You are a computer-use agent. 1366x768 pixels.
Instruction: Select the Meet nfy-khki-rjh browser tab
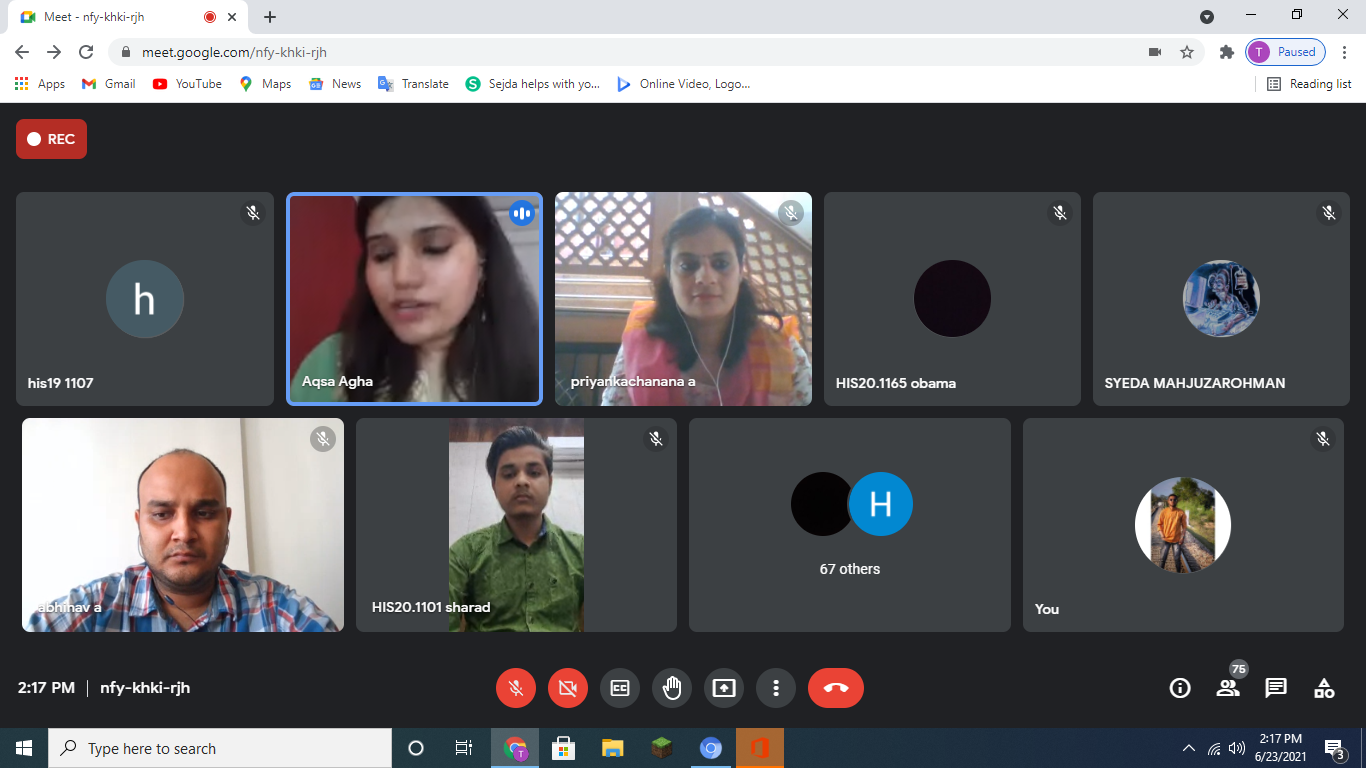110,17
